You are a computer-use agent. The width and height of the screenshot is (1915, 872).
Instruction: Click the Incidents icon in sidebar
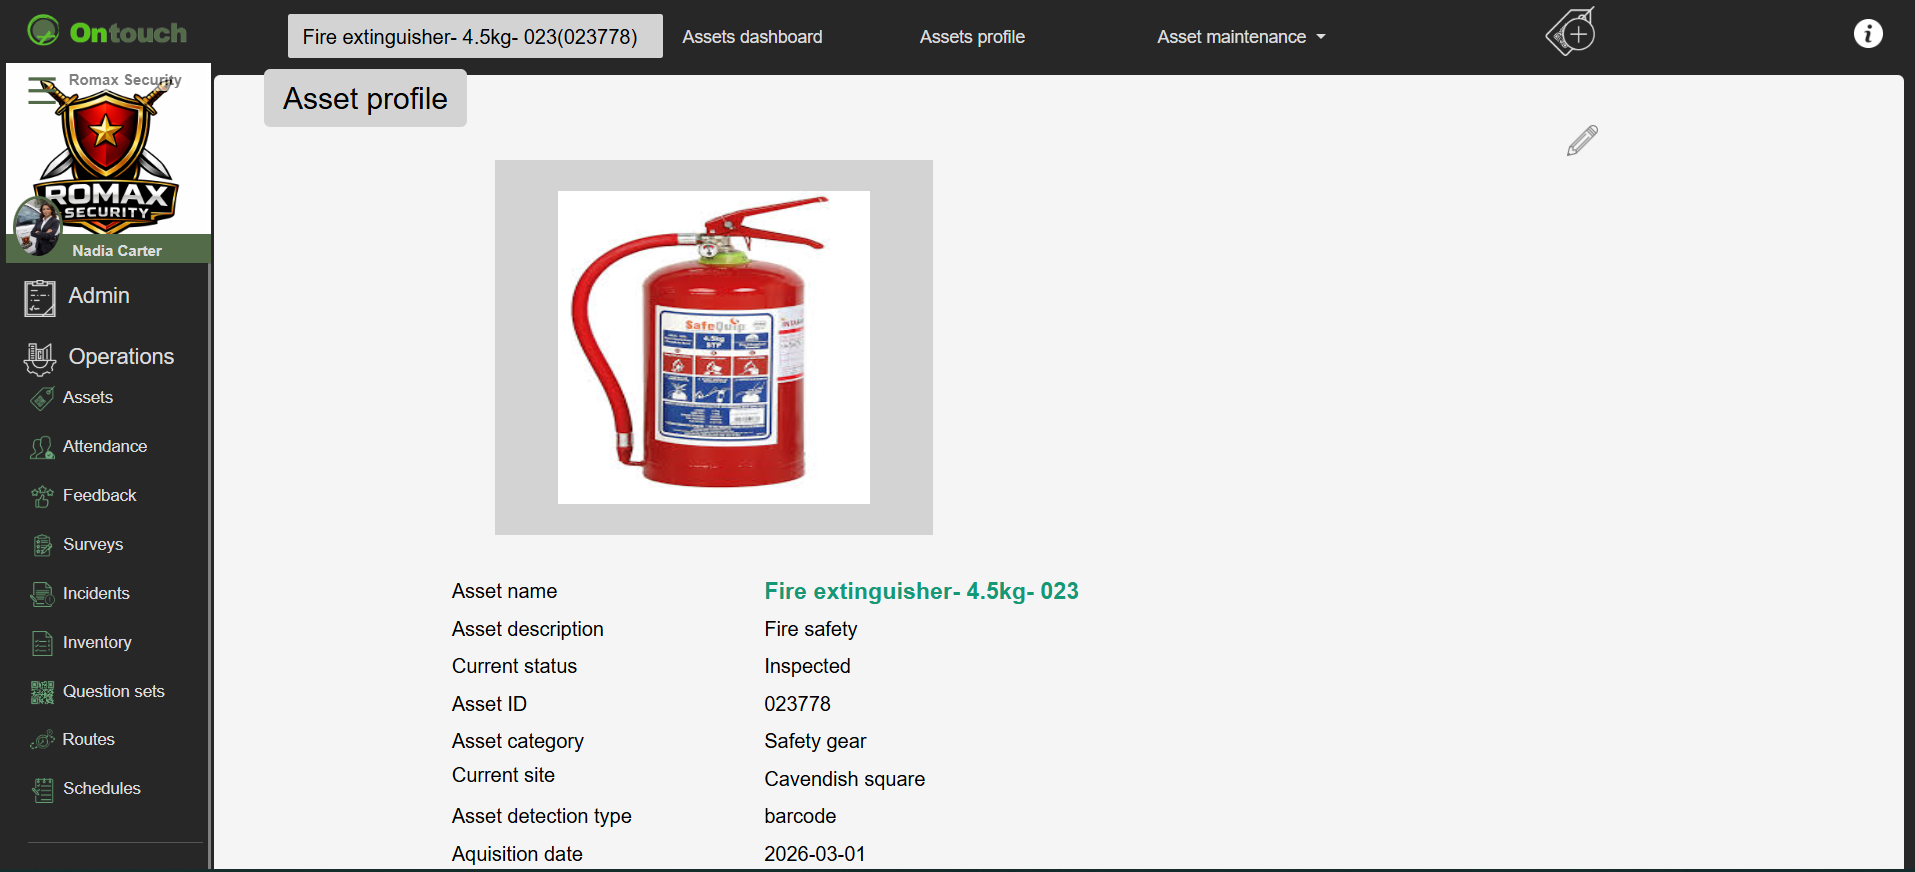click(x=42, y=594)
